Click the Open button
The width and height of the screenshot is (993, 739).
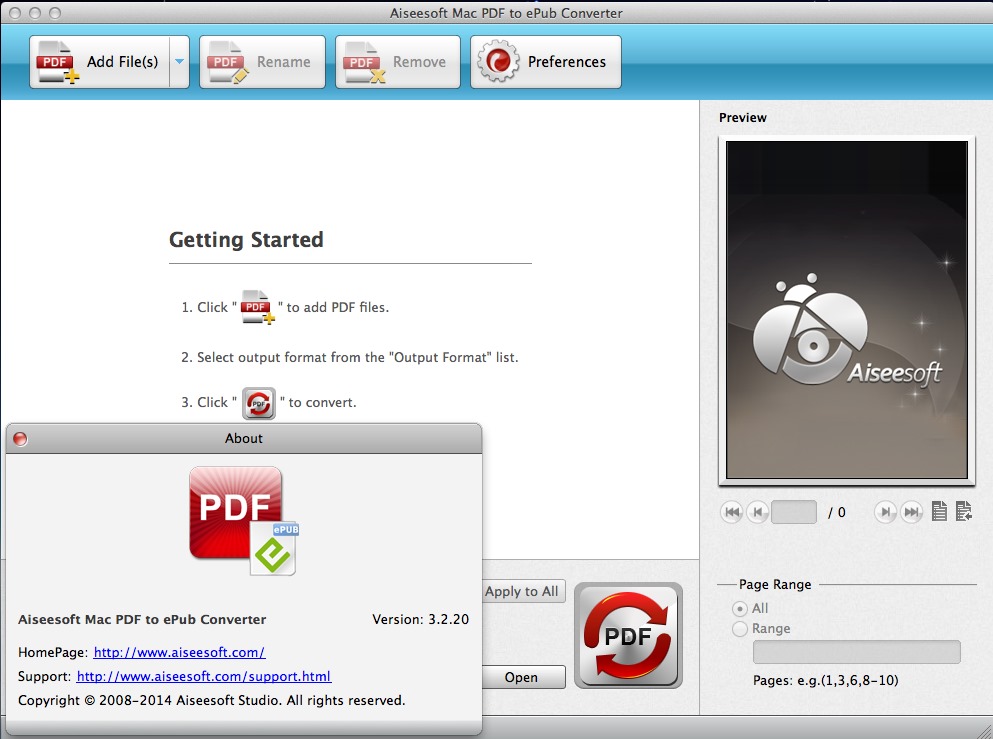point(523,677)
